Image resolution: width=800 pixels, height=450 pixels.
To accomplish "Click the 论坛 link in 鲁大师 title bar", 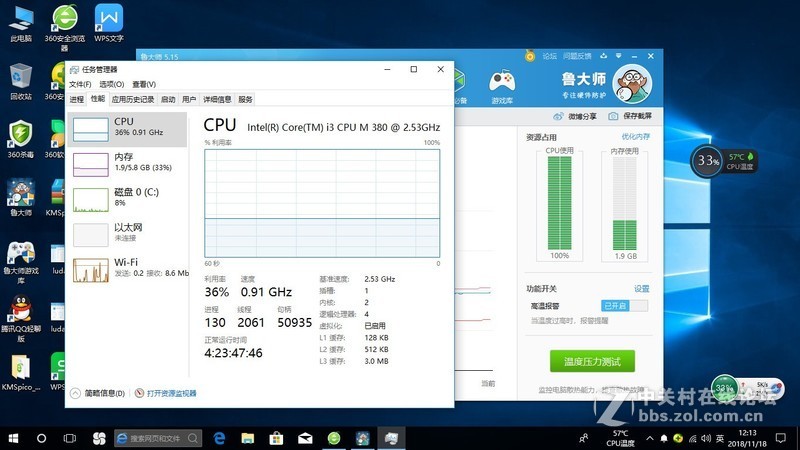I will tap(549, 56).
